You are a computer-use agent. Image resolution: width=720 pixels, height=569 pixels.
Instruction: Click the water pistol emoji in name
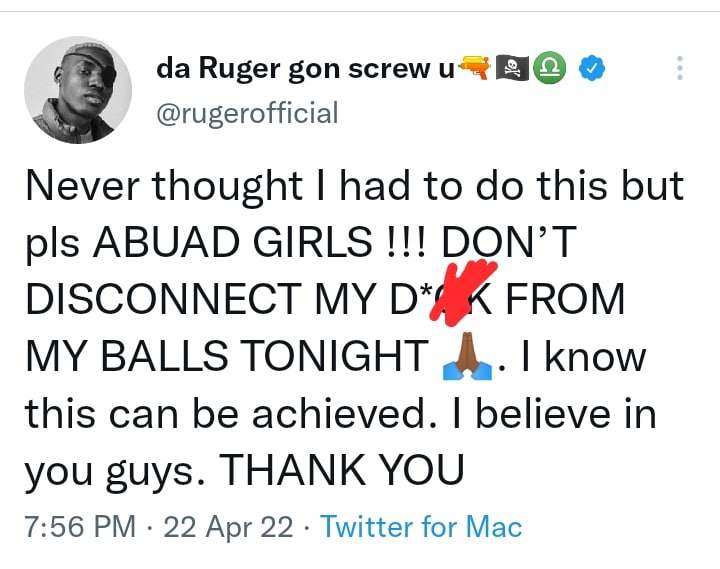(x=474, y=68)
